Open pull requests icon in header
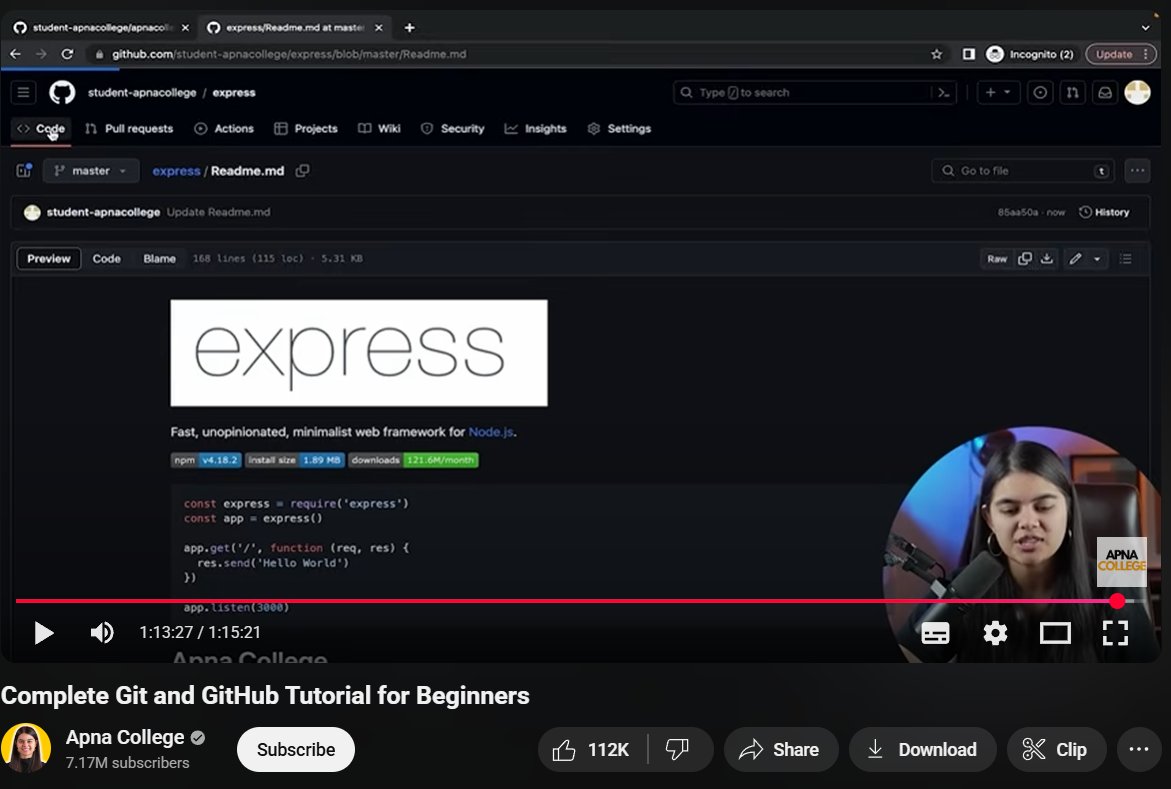This screenshot has width=1171, height=789. pyautogui.click(x=1072, y=93)
